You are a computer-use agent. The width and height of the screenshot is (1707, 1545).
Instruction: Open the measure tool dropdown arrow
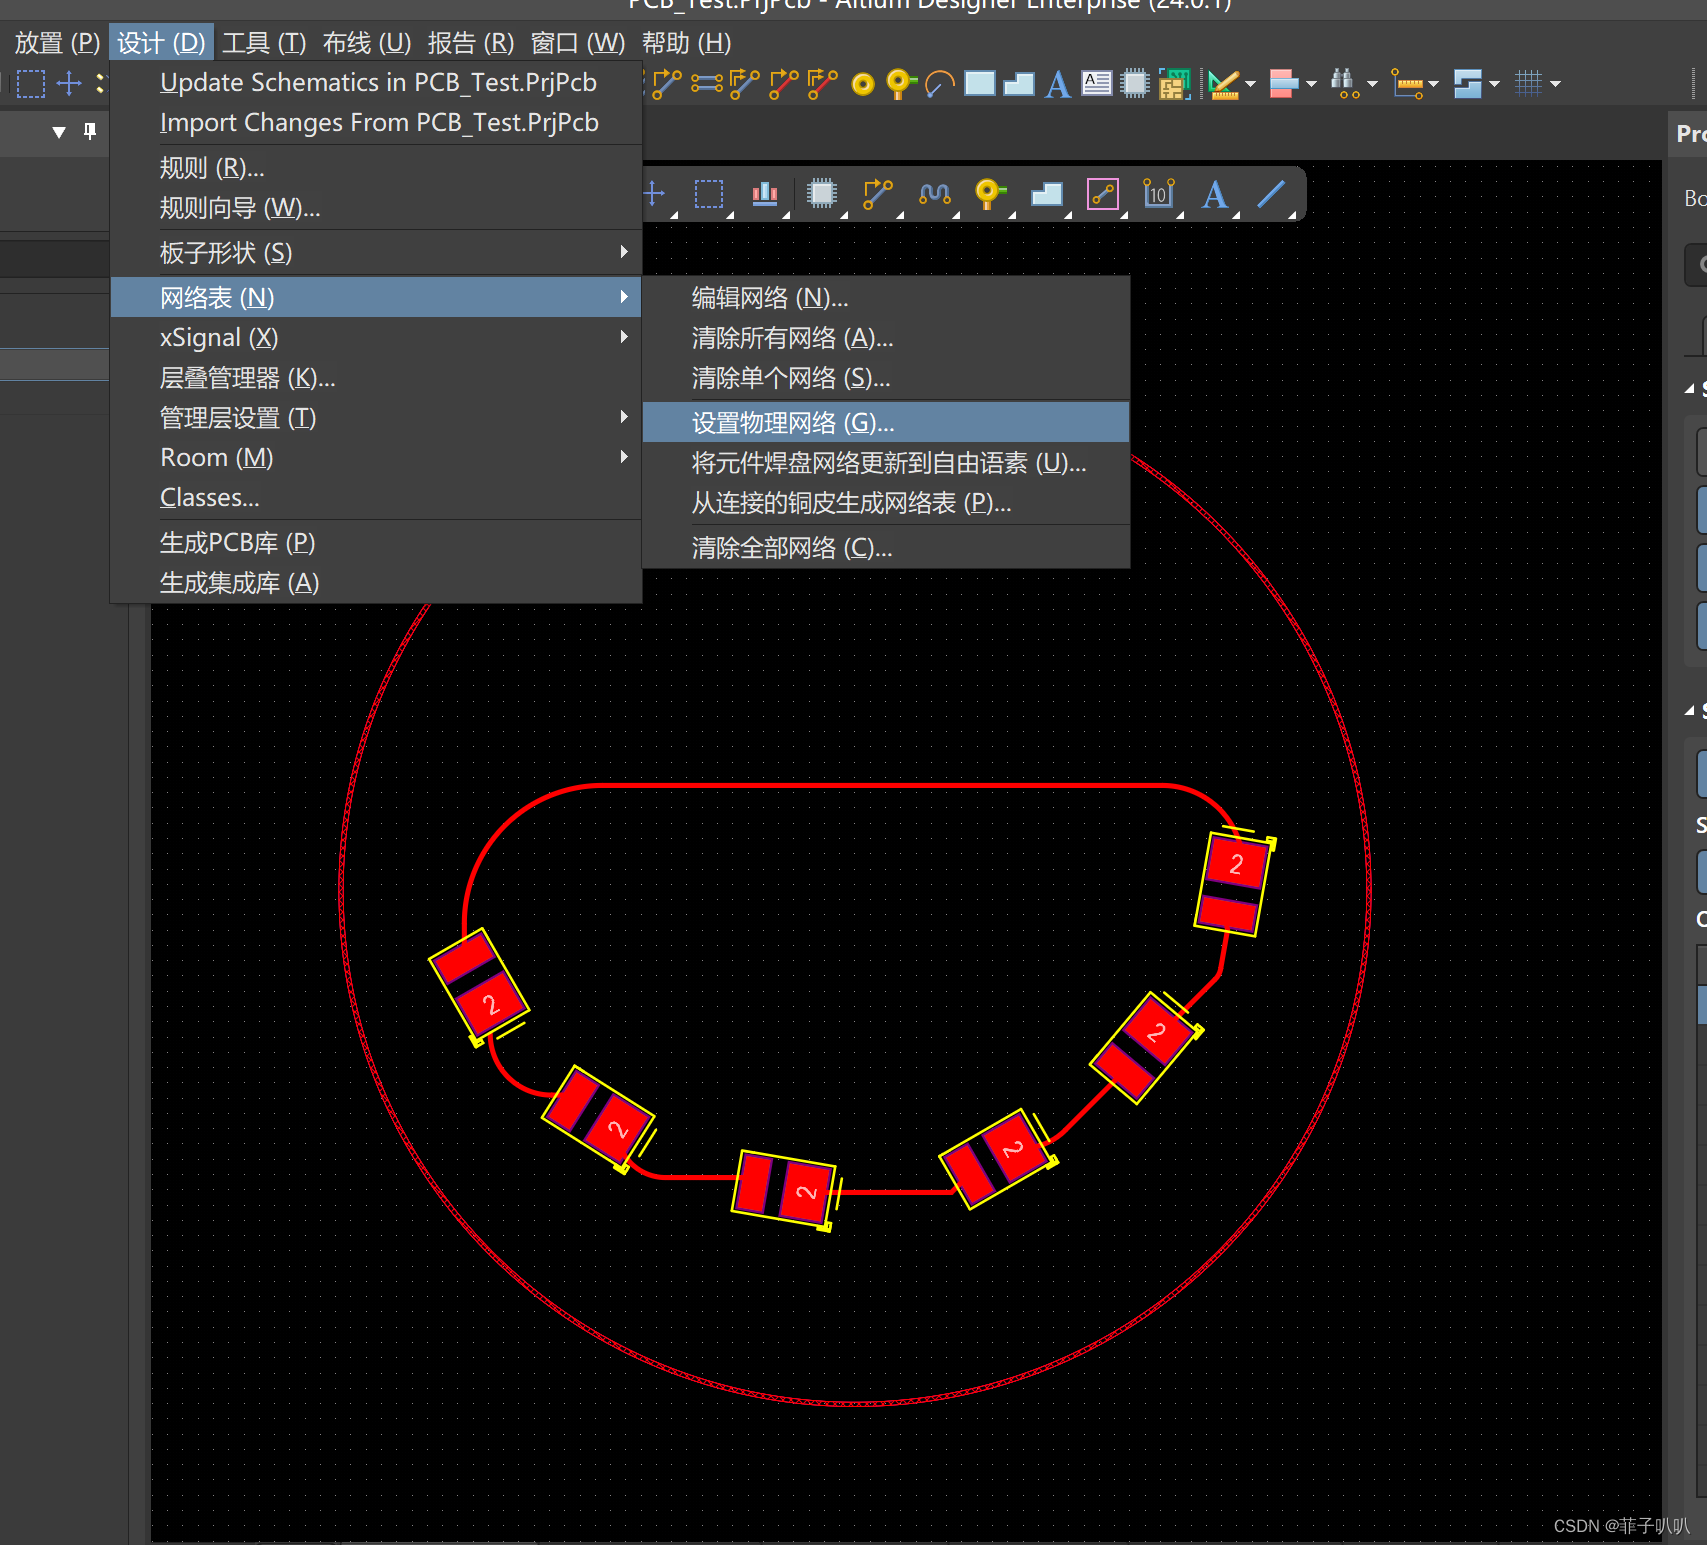[1433, 84]
